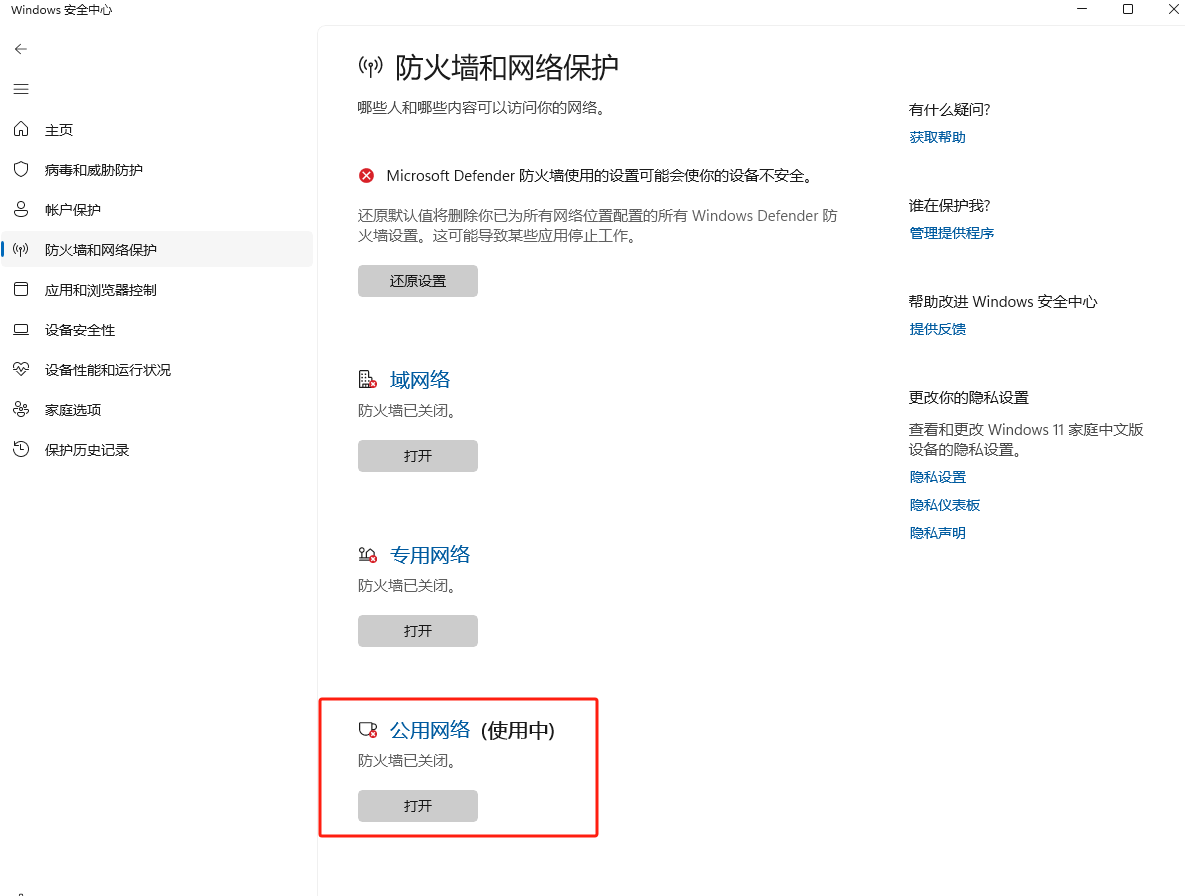Click the history clock icon for 保护历史记录
1185x896 pixels.
click(x=21, y=450)
